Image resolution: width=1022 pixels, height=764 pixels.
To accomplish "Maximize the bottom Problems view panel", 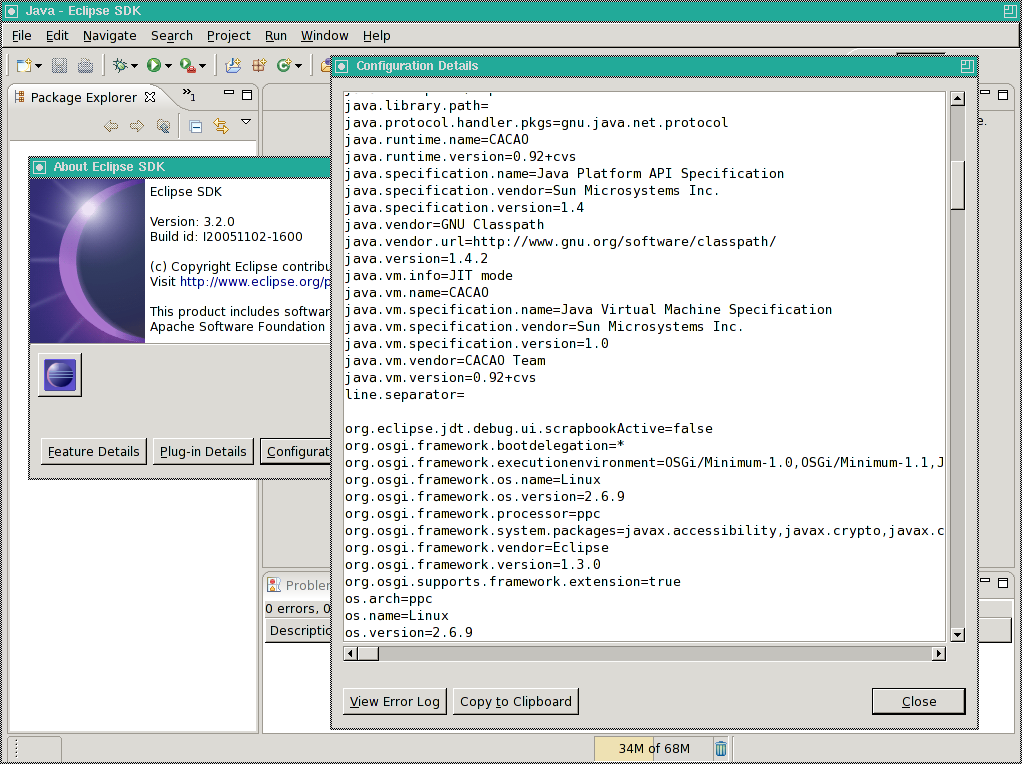I will coord(1003,582).
